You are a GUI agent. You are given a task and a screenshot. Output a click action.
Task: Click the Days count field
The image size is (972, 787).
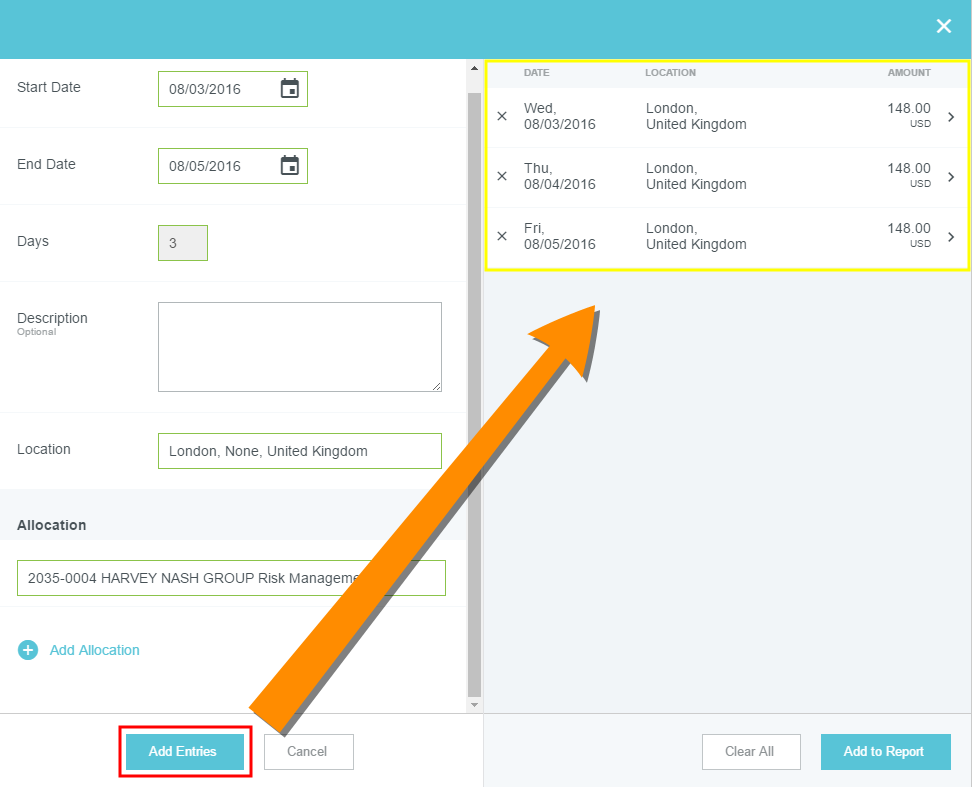pyautogui.click(x=182, y=243)
